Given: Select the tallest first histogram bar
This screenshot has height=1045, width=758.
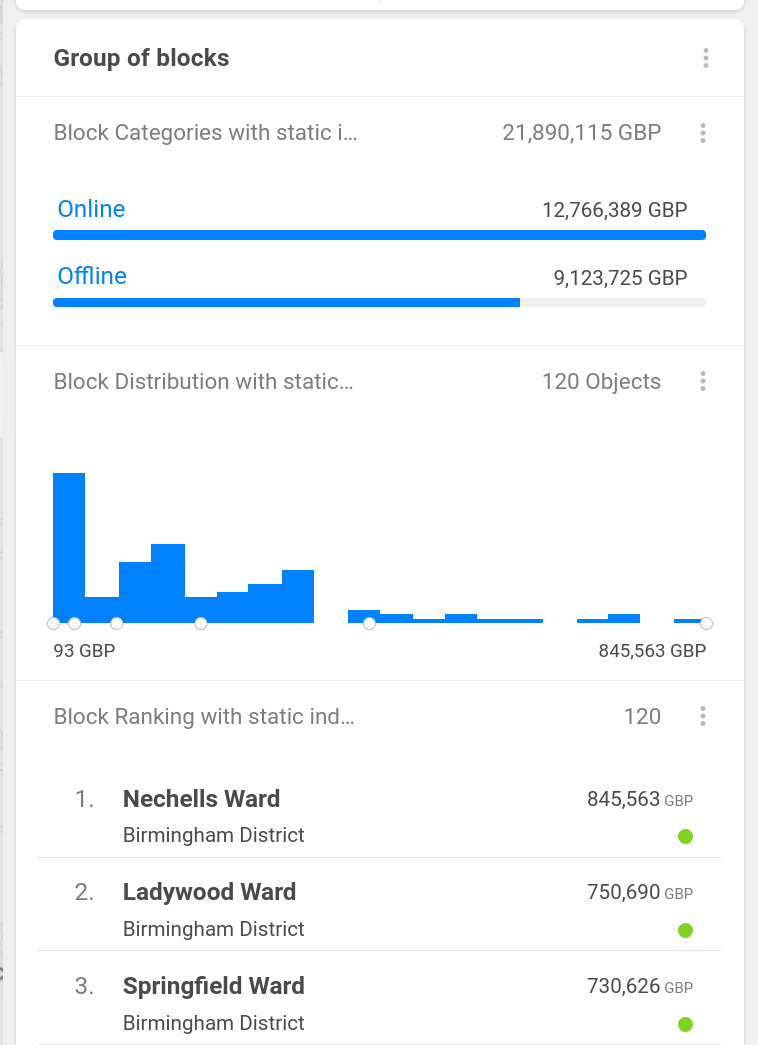Looking at the screenshot, I should (69, 547).
